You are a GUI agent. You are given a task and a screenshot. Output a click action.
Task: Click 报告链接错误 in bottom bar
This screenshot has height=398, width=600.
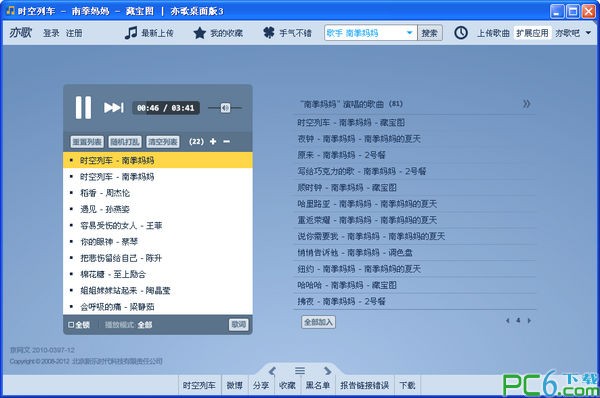[x=365, y=385]
